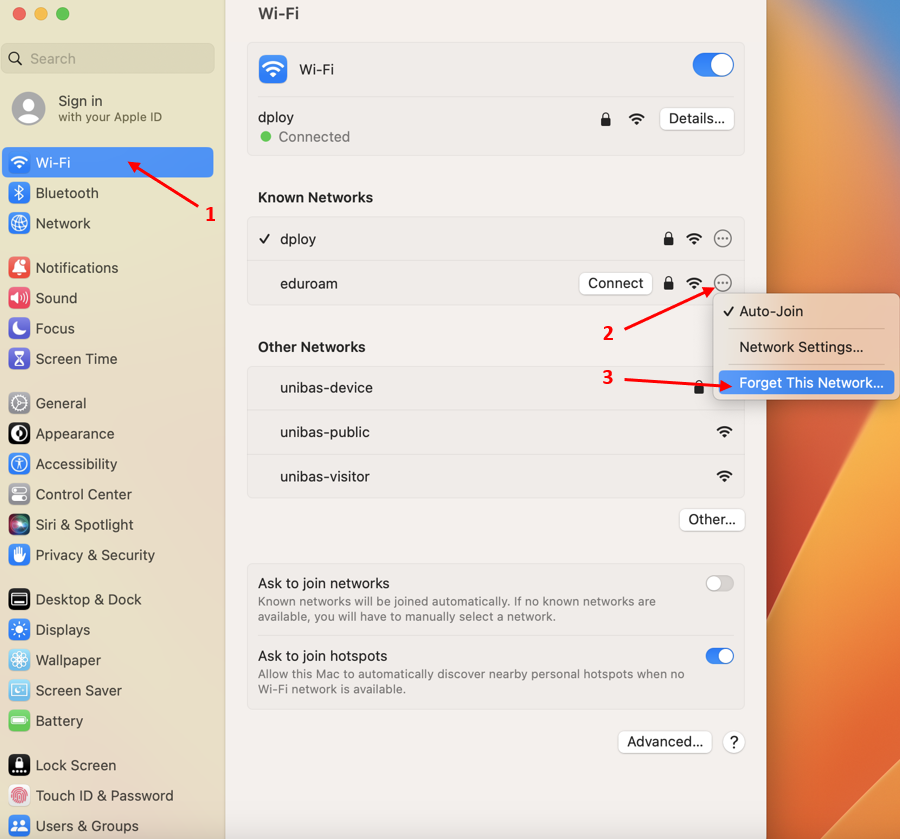Viewport: 900px width, 839px height.
Task: Select Network Settings in context menu
Action: (x=800, y=347)
